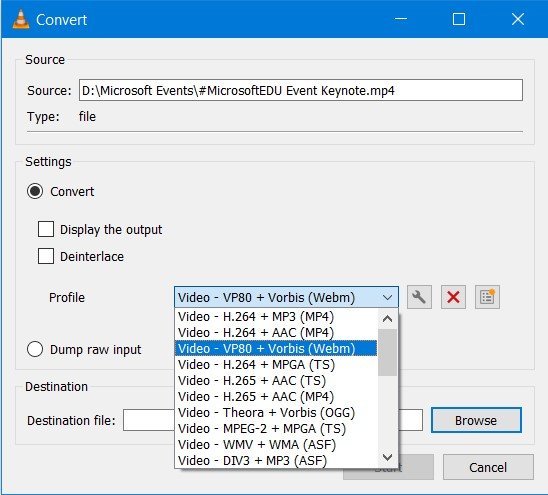Screen dimensions: 548x495
Task: Enable Display the output checkbox
Action: click(46, 229)
